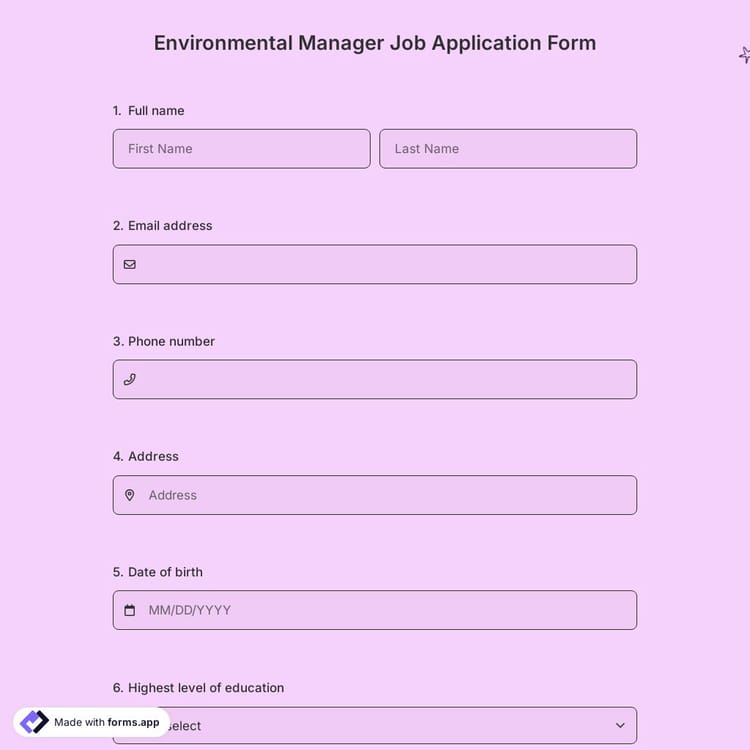Click the calendar icon for date of birth
This screenshot has width=750, height=750.
[x=129, y=610]
